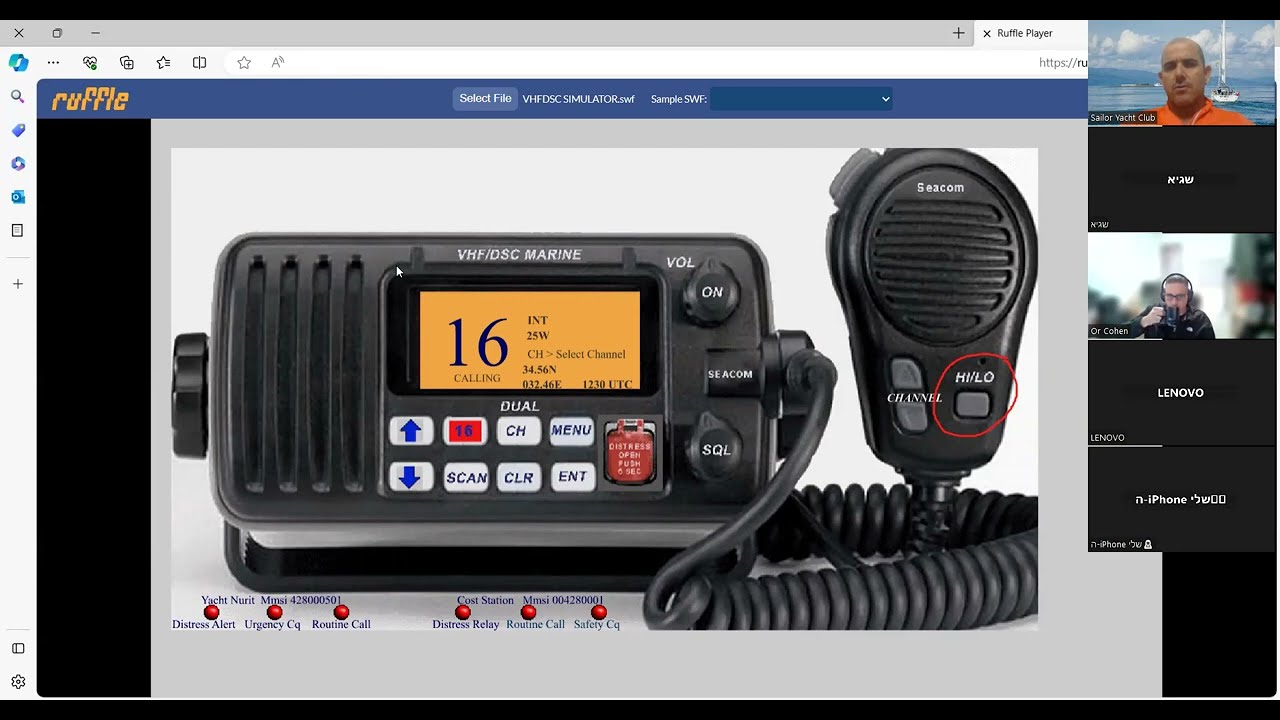Open the Sample SWF dropdown
Screen dimensions: 1280x720
point(801,99)
